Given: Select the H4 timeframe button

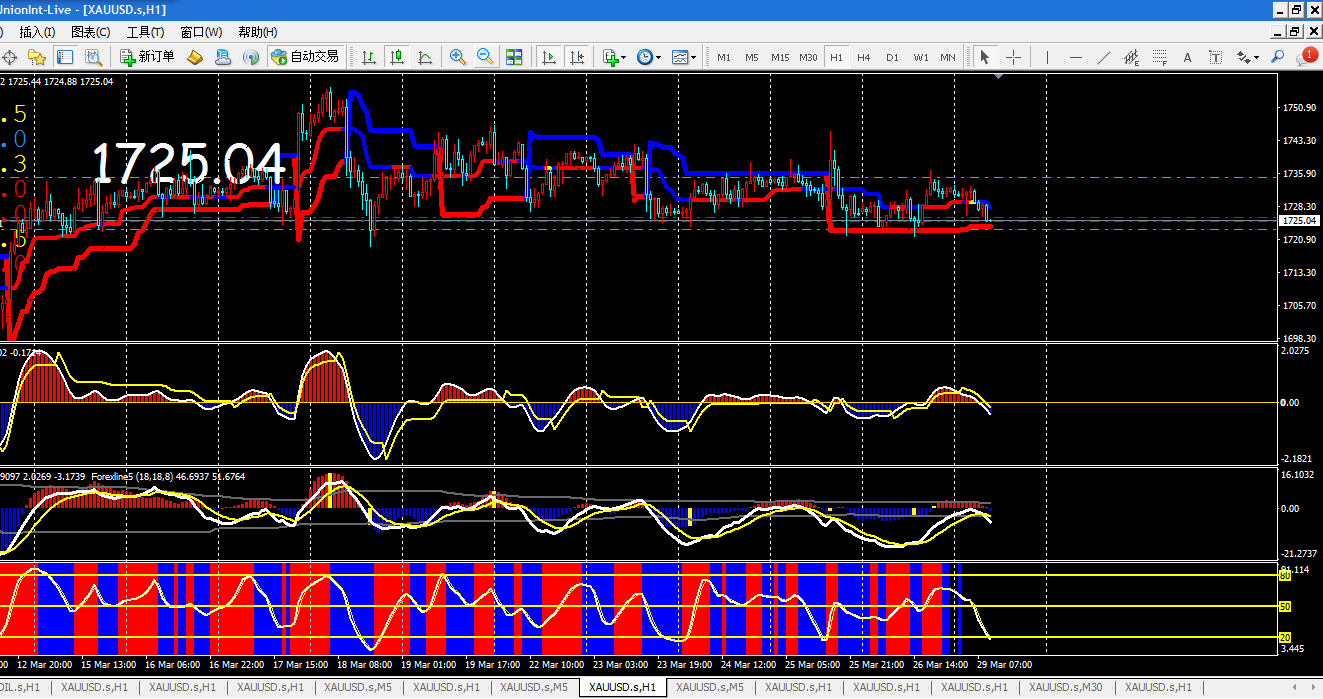Looking at the screenshot, I should tap(863, 57).
